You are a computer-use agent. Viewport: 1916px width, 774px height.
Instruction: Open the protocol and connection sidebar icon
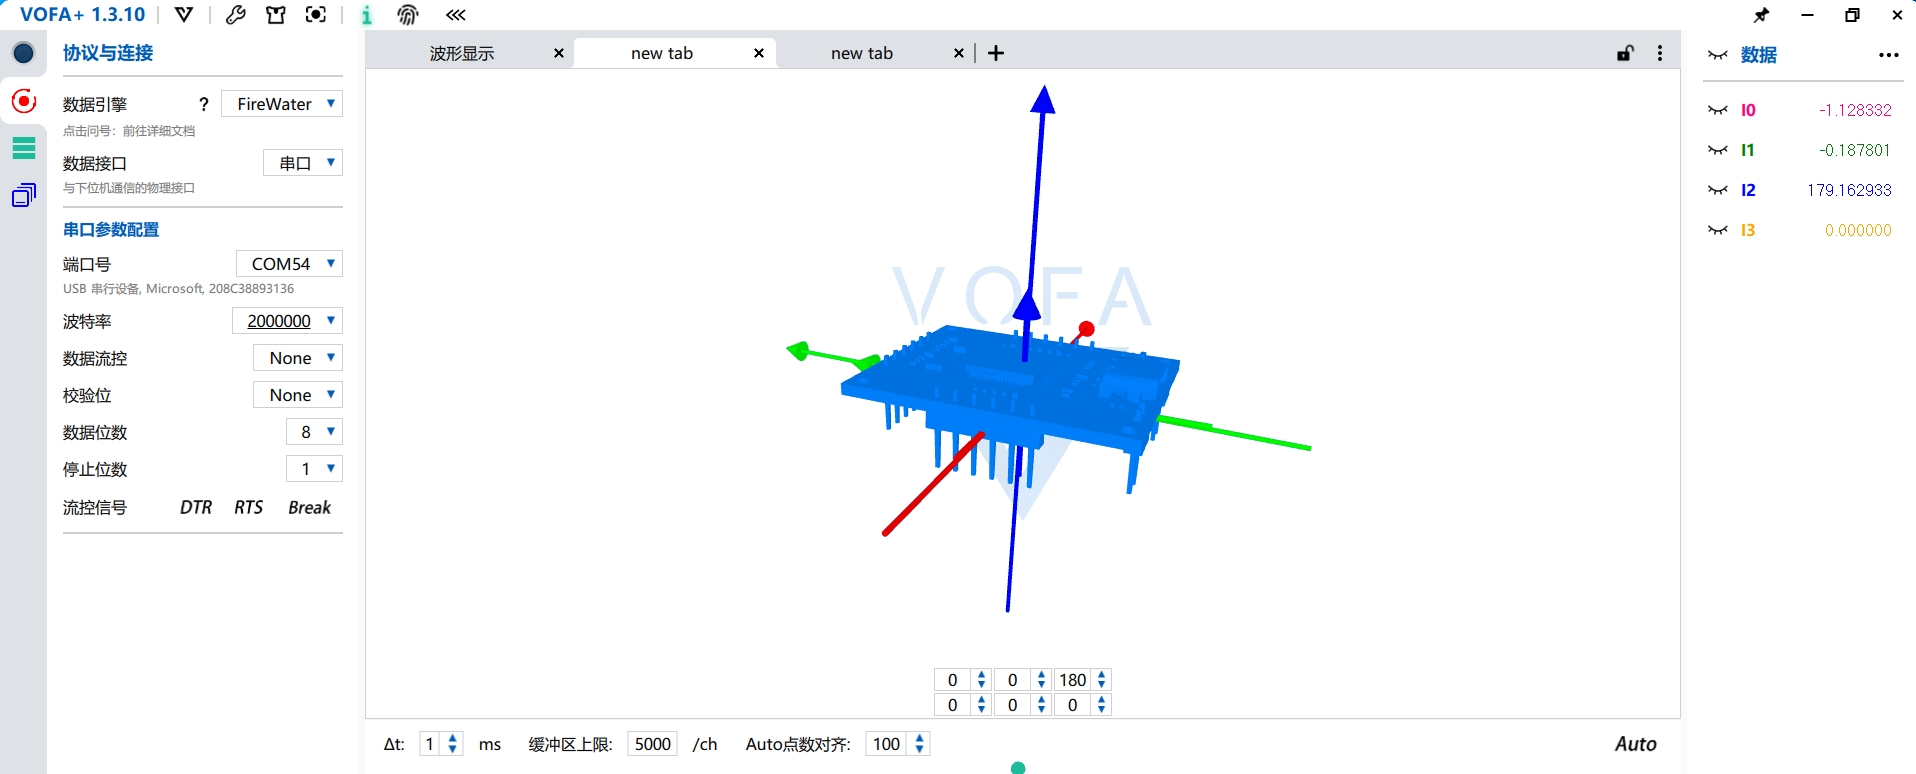[x=24, y=53]
